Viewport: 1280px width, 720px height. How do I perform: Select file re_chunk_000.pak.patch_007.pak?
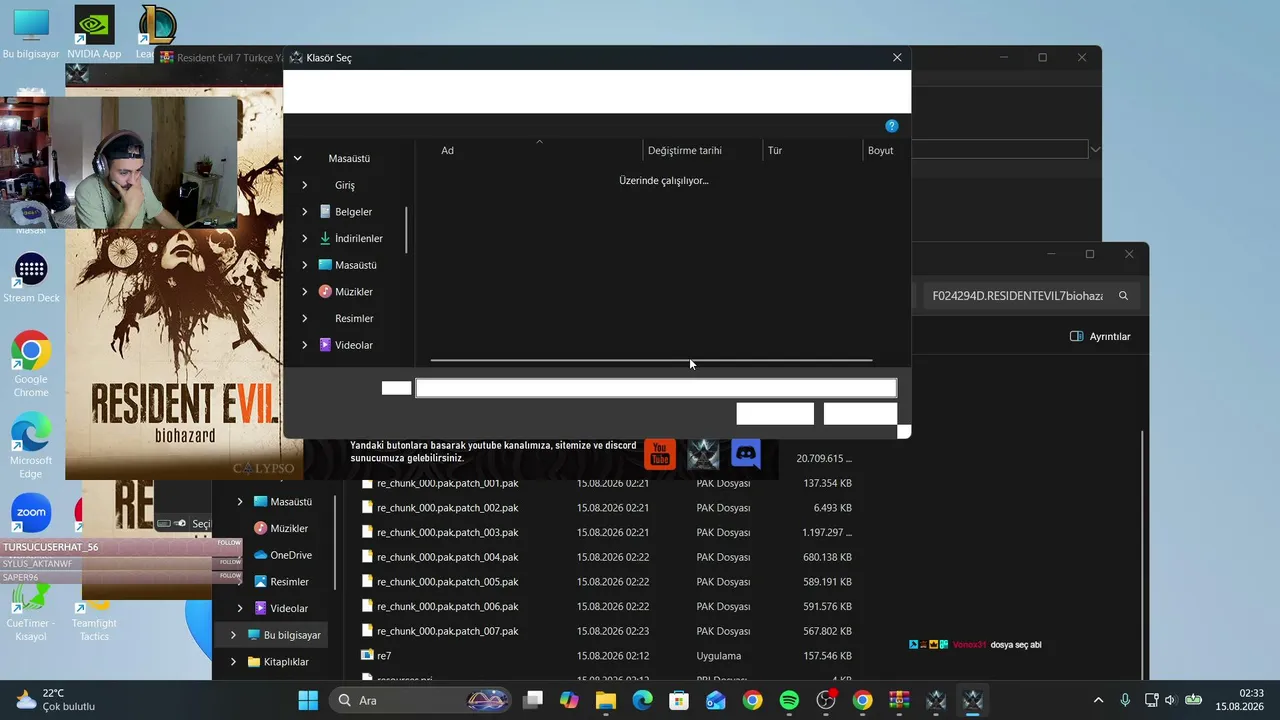[x=448, y=631]
